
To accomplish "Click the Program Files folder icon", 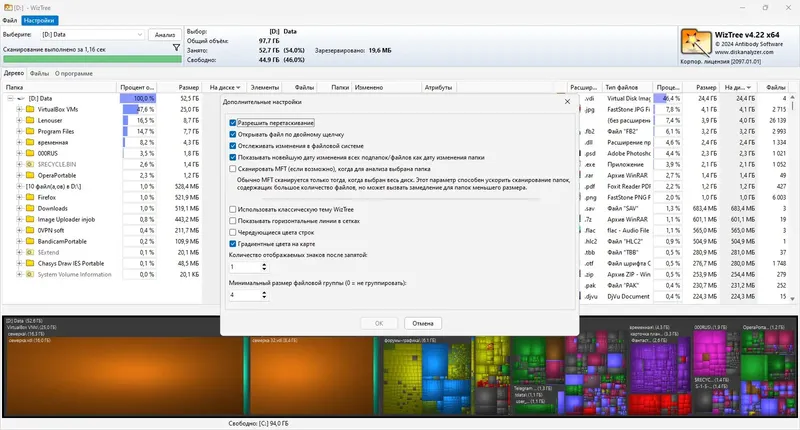I will (x=30, y=131).
